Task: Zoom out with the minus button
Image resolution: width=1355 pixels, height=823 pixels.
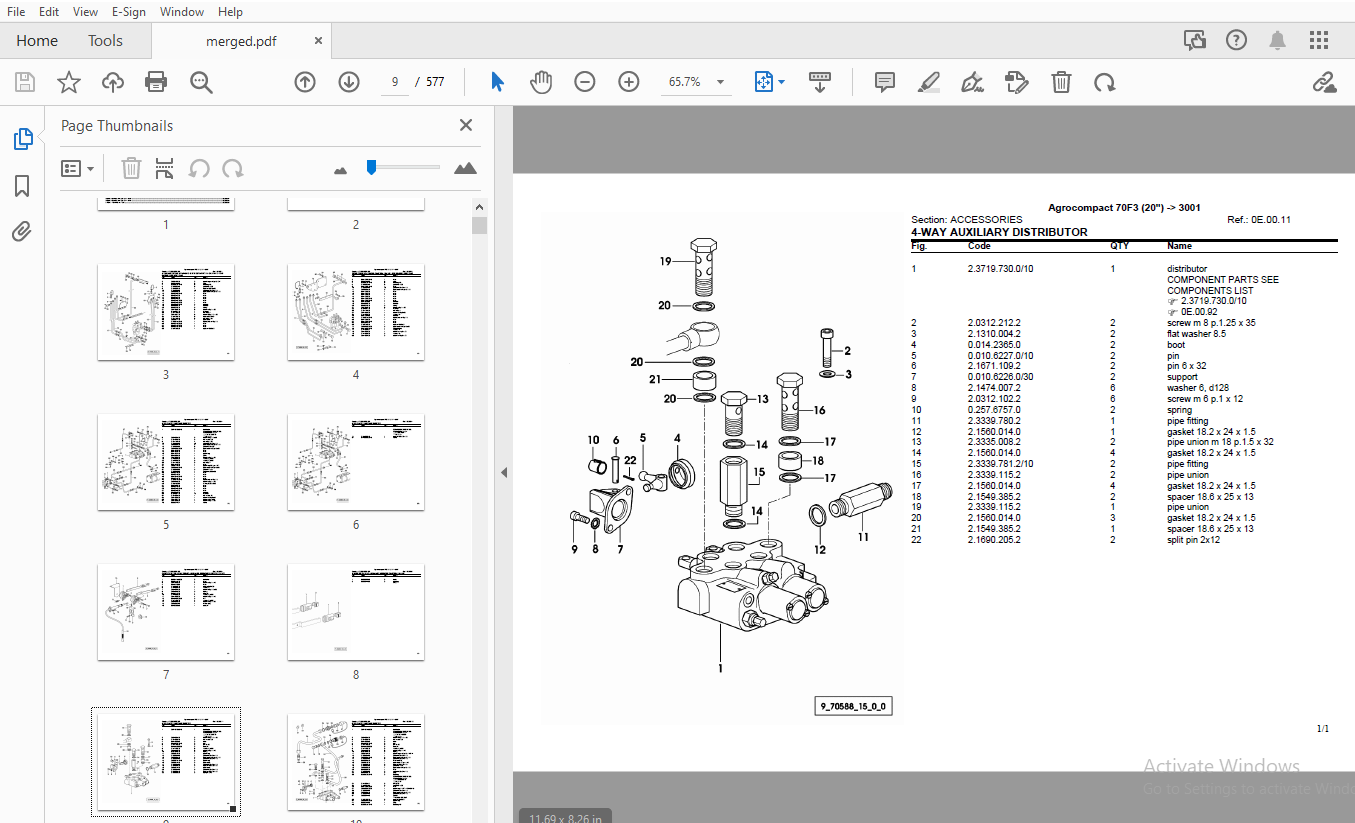Action: click(585, 82)
